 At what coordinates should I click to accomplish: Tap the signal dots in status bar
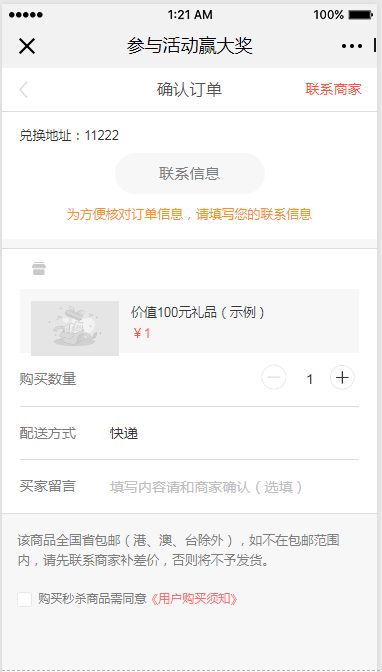pyautogui.click(x=26, y=15)
